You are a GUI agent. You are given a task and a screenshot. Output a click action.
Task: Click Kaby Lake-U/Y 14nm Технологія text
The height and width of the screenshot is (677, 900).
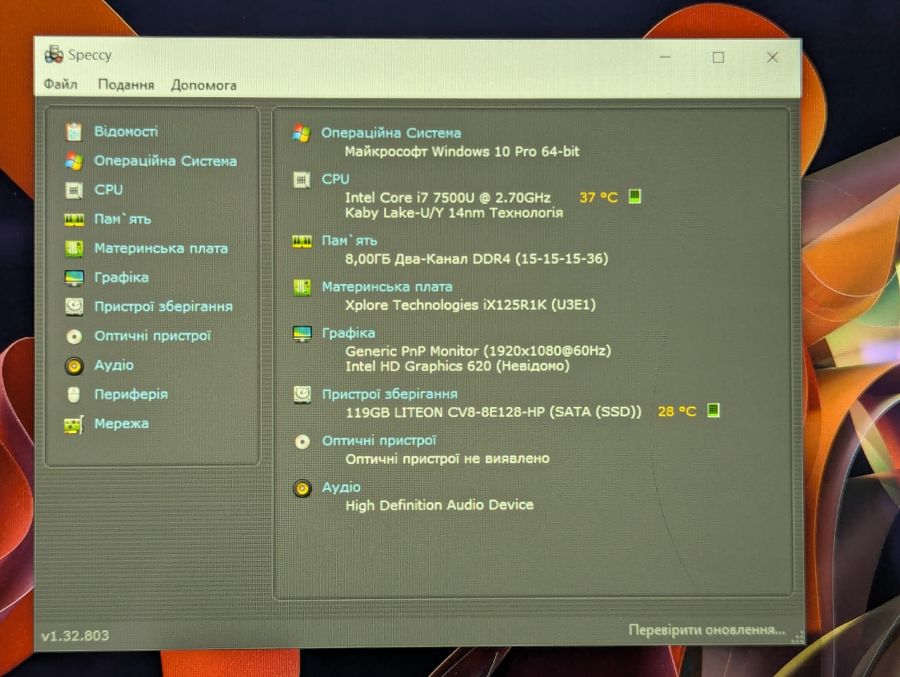click(453, 213)
